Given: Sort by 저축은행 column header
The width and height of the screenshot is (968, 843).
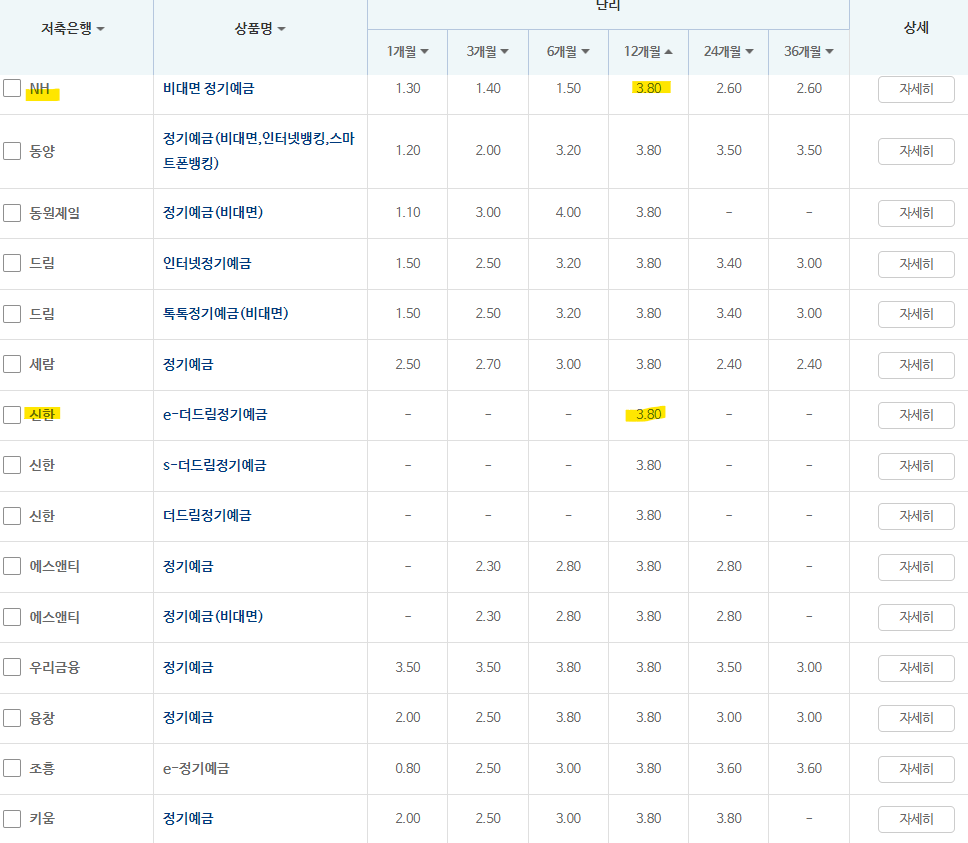Looking at the screenshot, I should tap(73, 28).
